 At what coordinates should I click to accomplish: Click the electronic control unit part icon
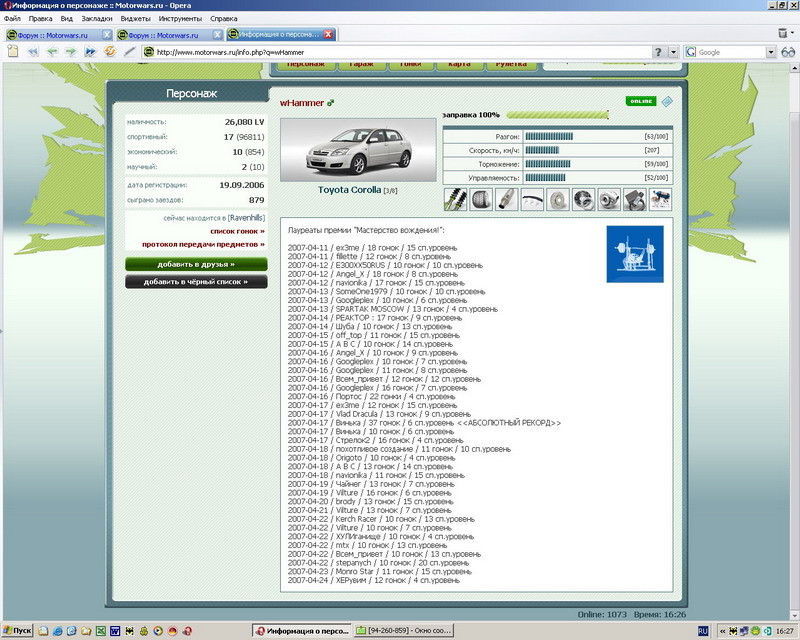tap(634, 199)
